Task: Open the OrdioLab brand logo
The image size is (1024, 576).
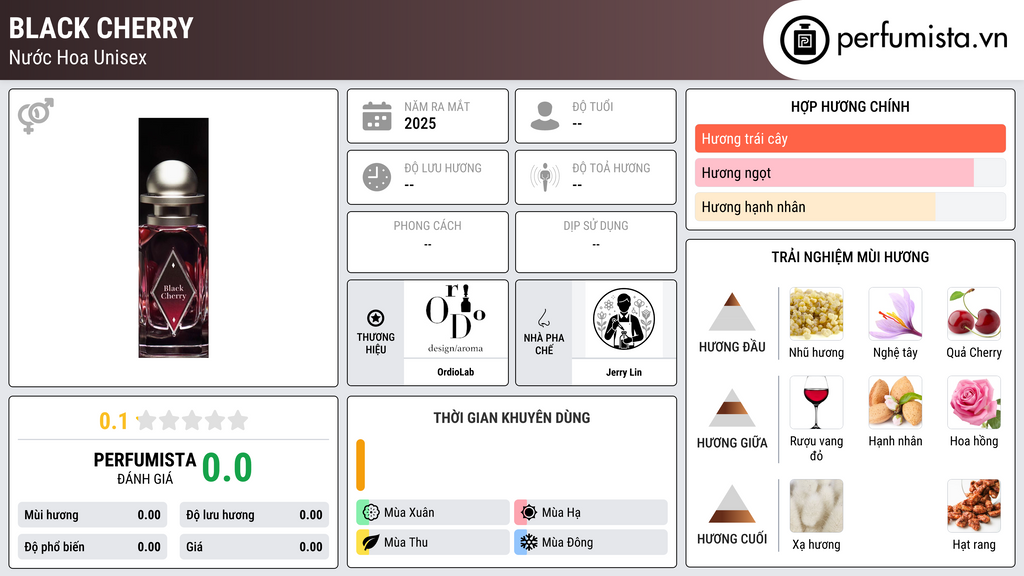Action: pos(456,319)
